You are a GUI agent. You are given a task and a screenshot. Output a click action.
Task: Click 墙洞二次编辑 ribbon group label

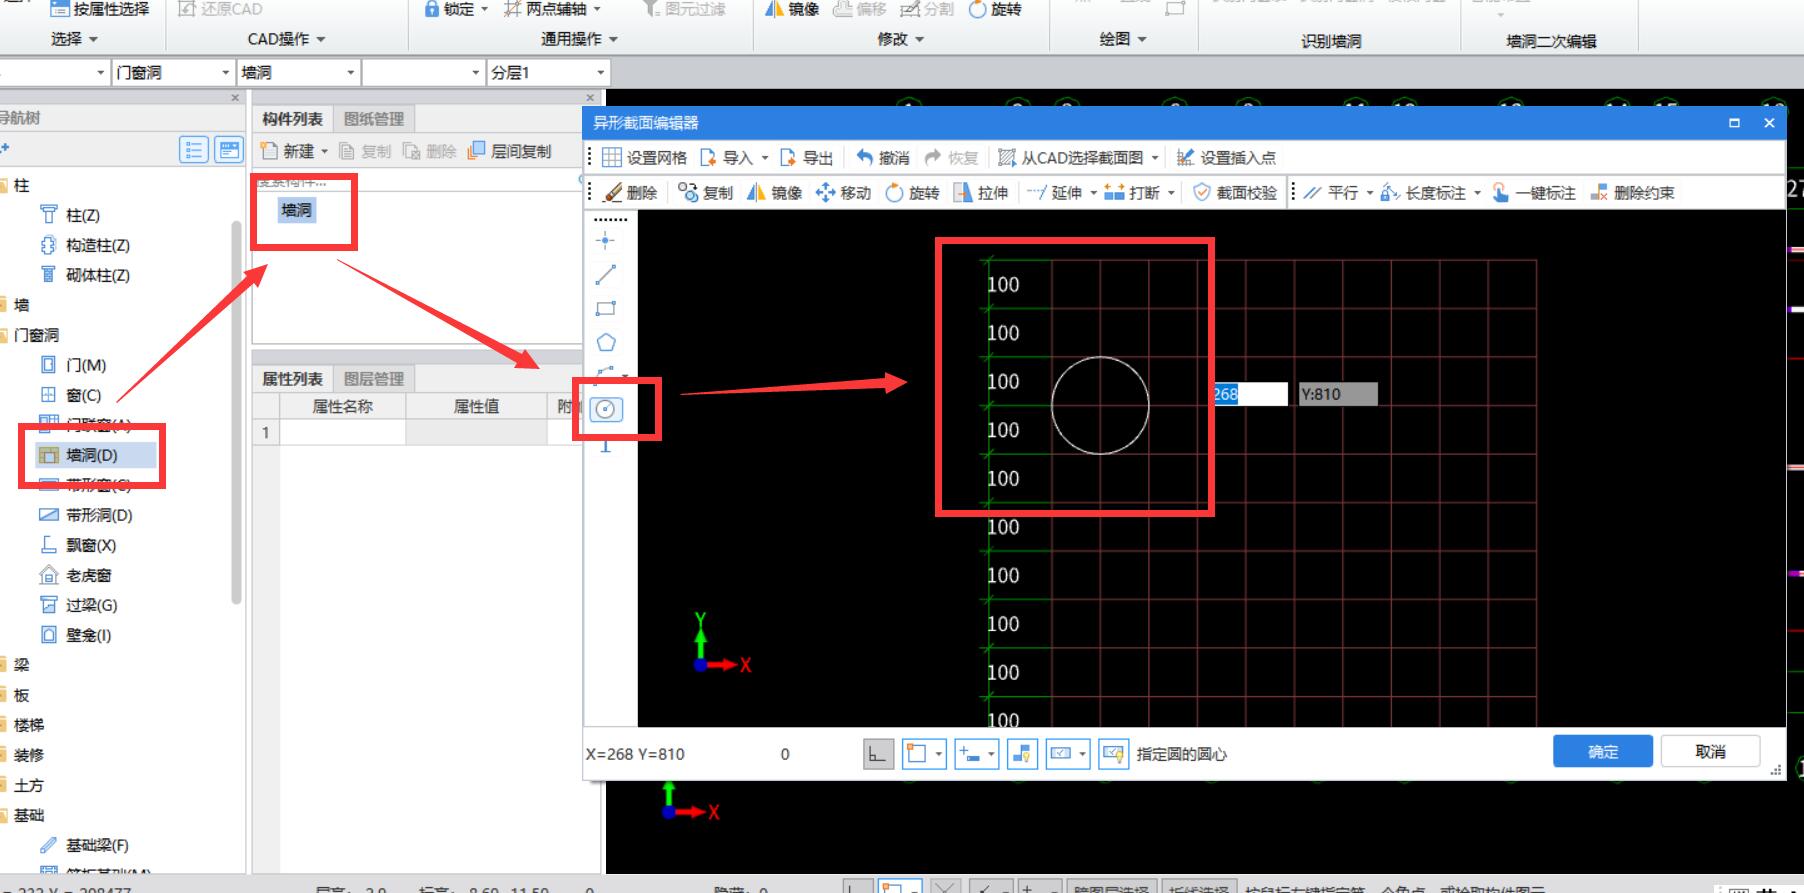click(x=1551, y=41)
